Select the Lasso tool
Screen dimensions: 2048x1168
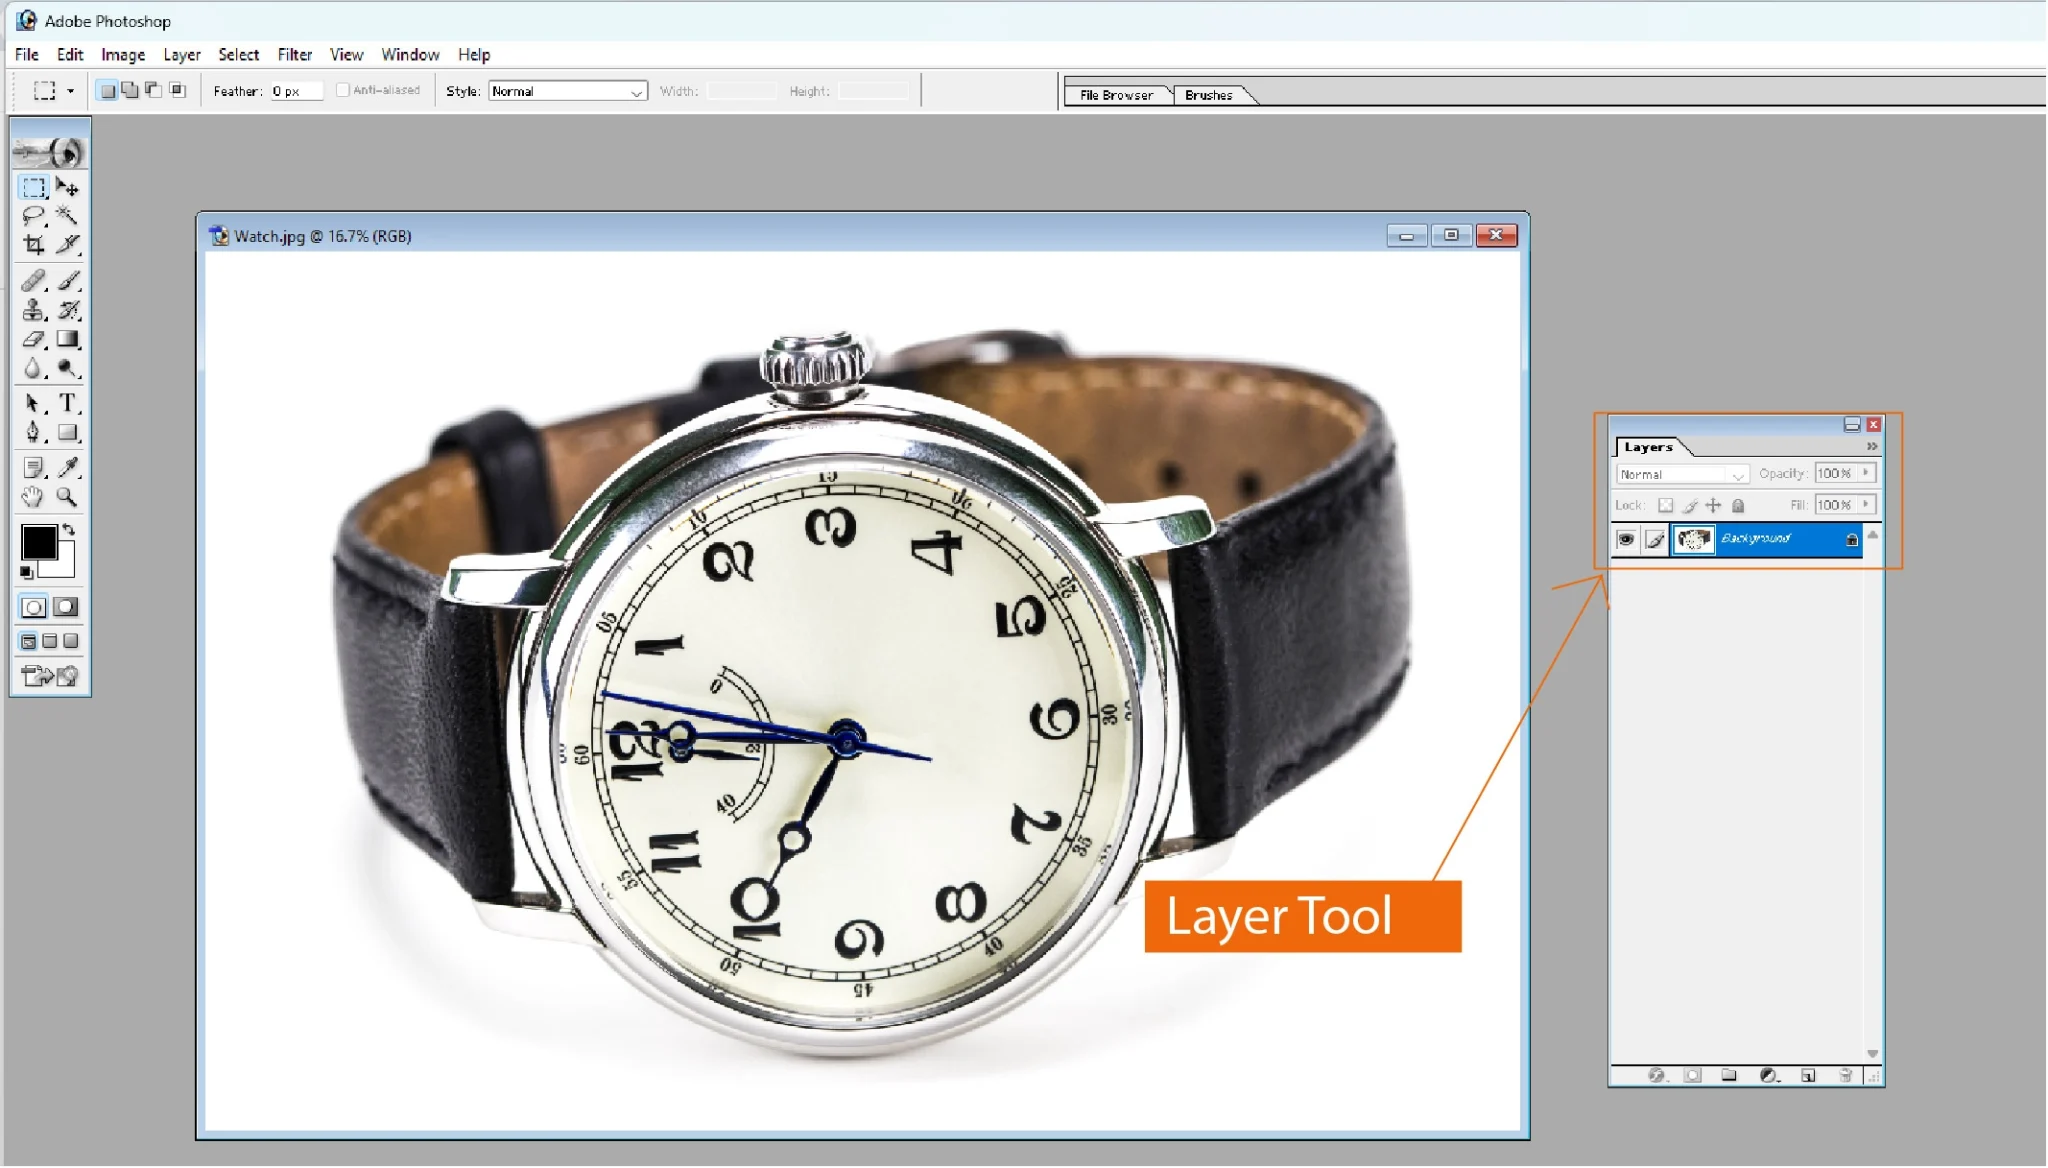pyautogui.click(x=33, y=215)
